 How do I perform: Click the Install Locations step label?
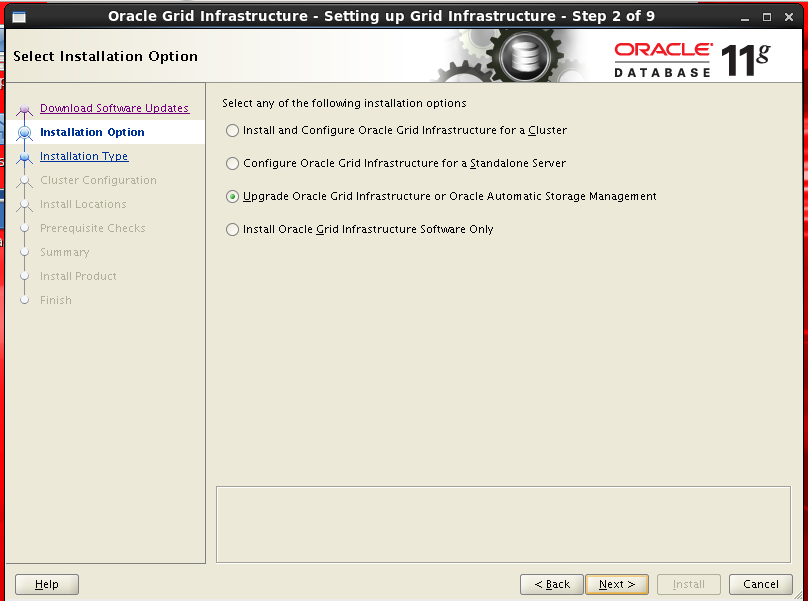click(x=83, y=204)
